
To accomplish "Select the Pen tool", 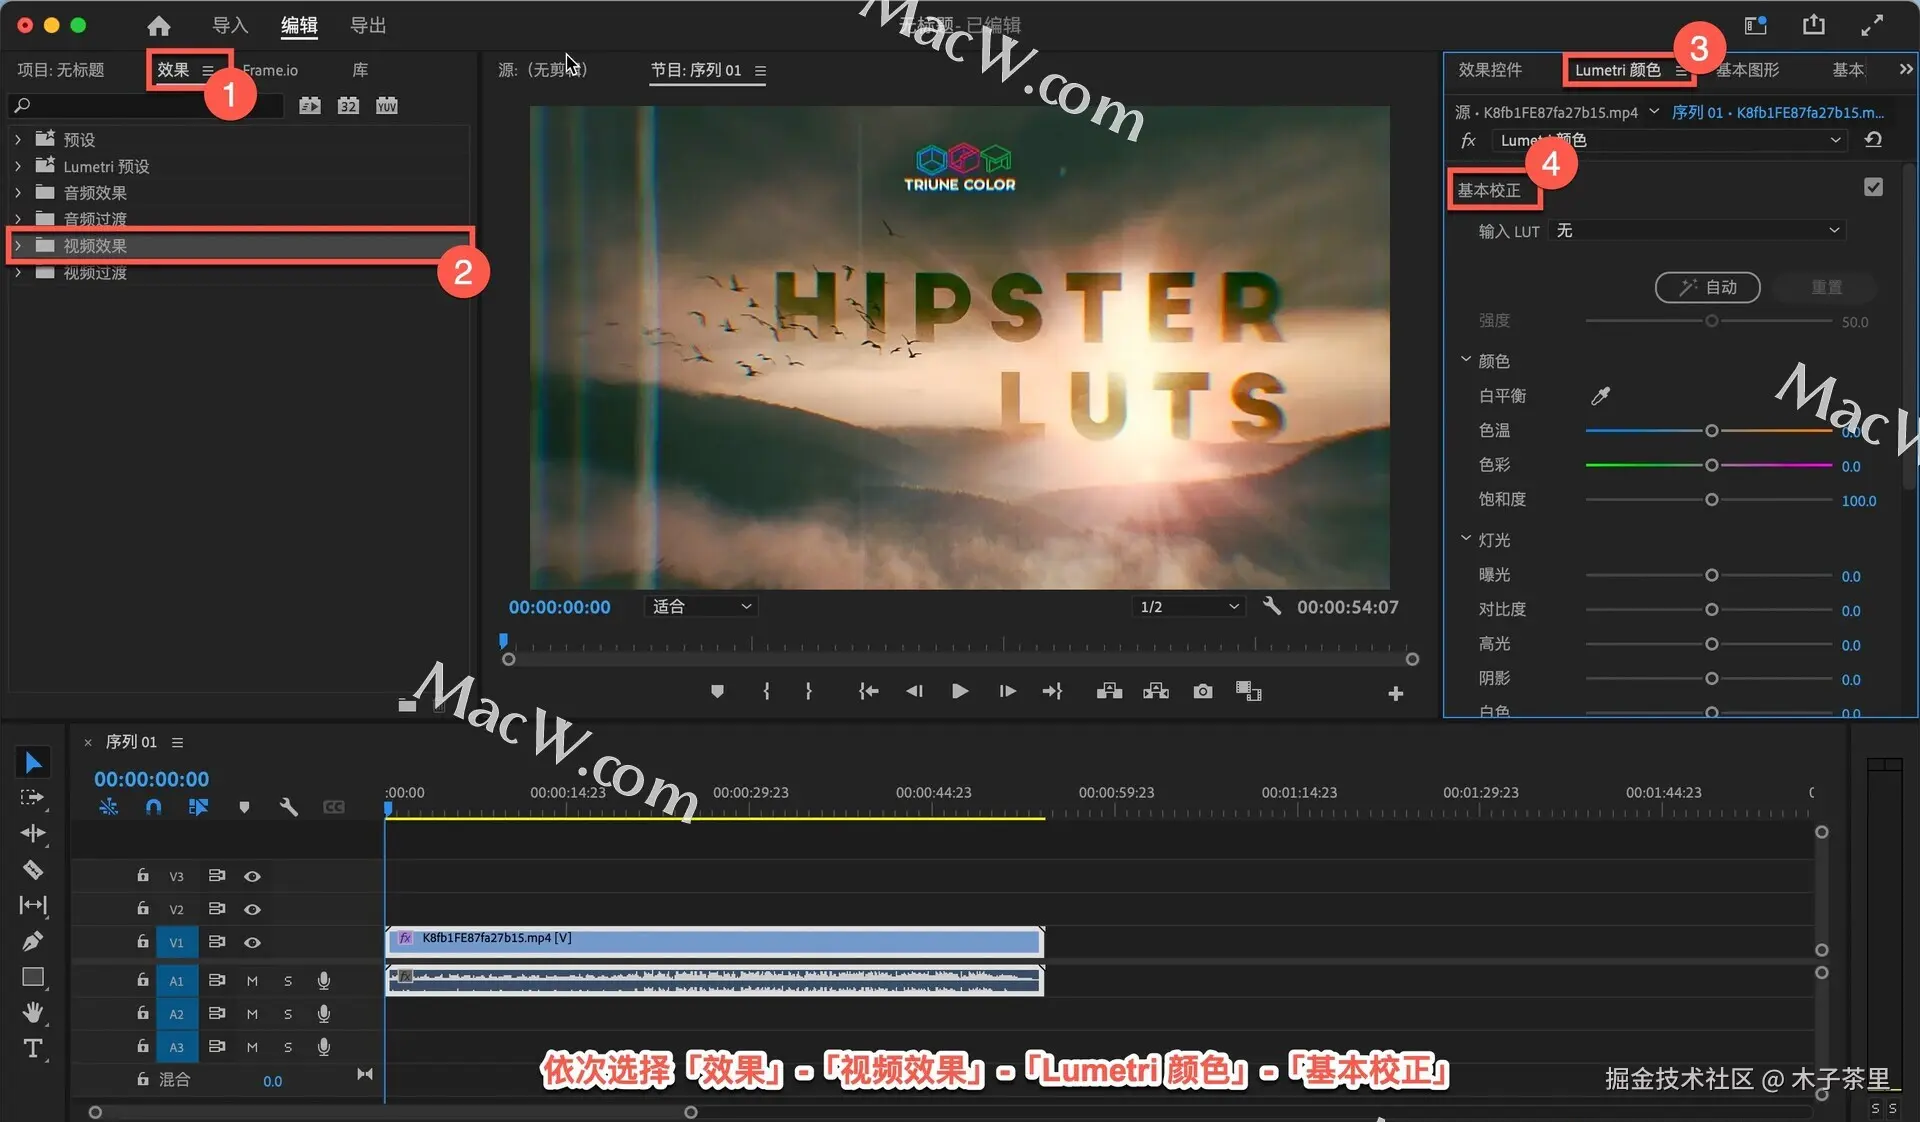I will coord(32,941).
